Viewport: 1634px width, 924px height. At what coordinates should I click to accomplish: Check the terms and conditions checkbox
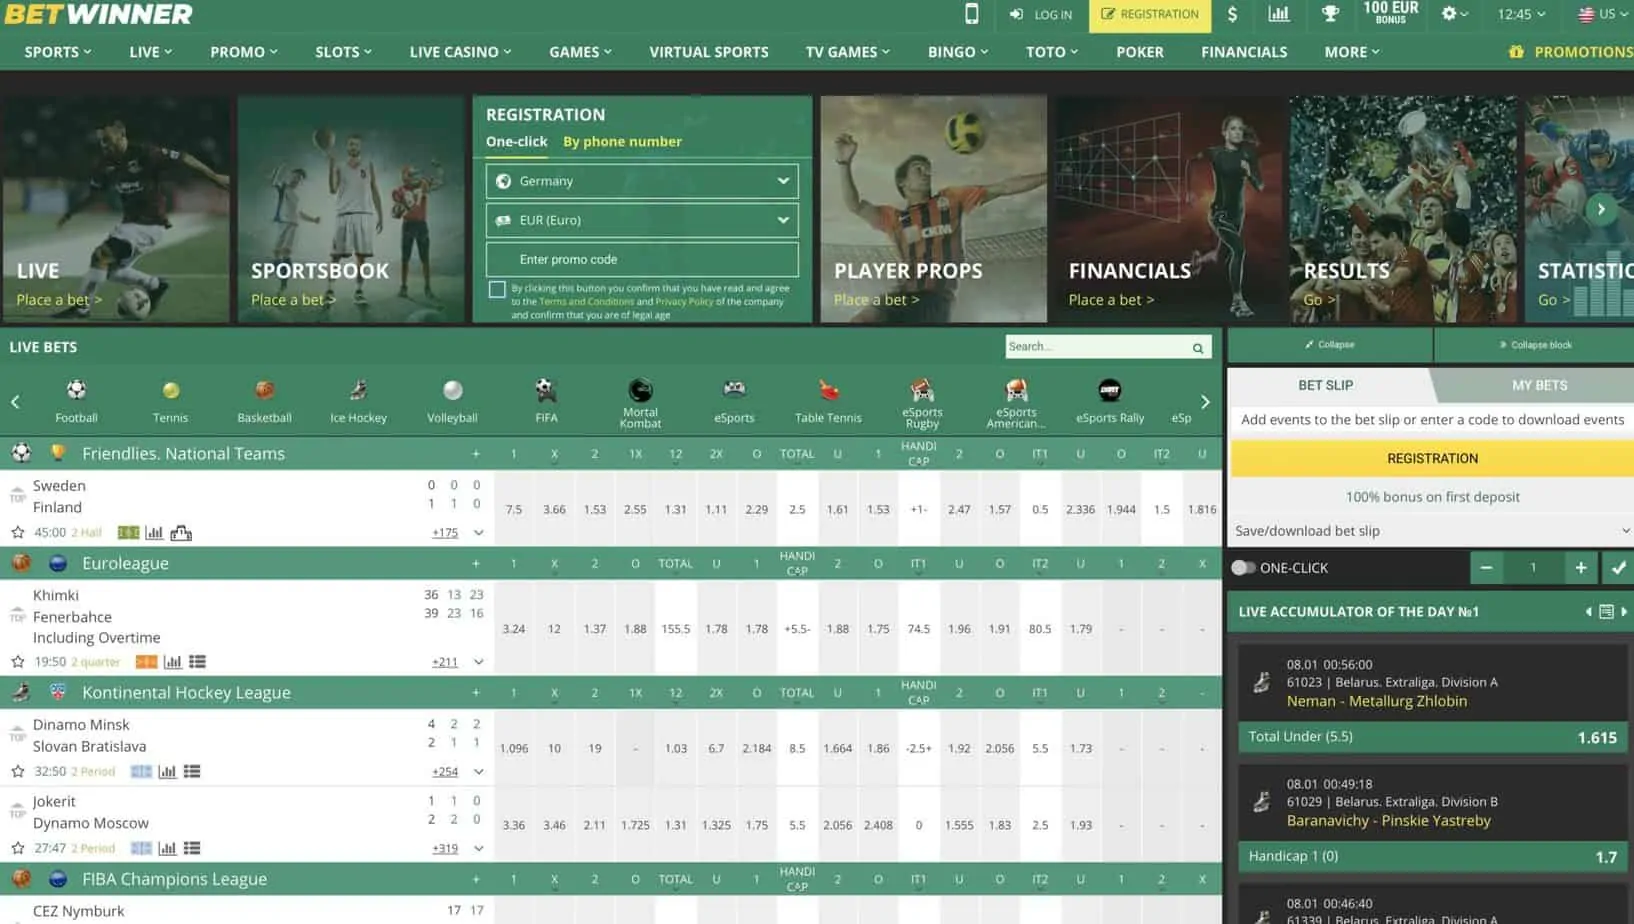(x=497, y=290)
